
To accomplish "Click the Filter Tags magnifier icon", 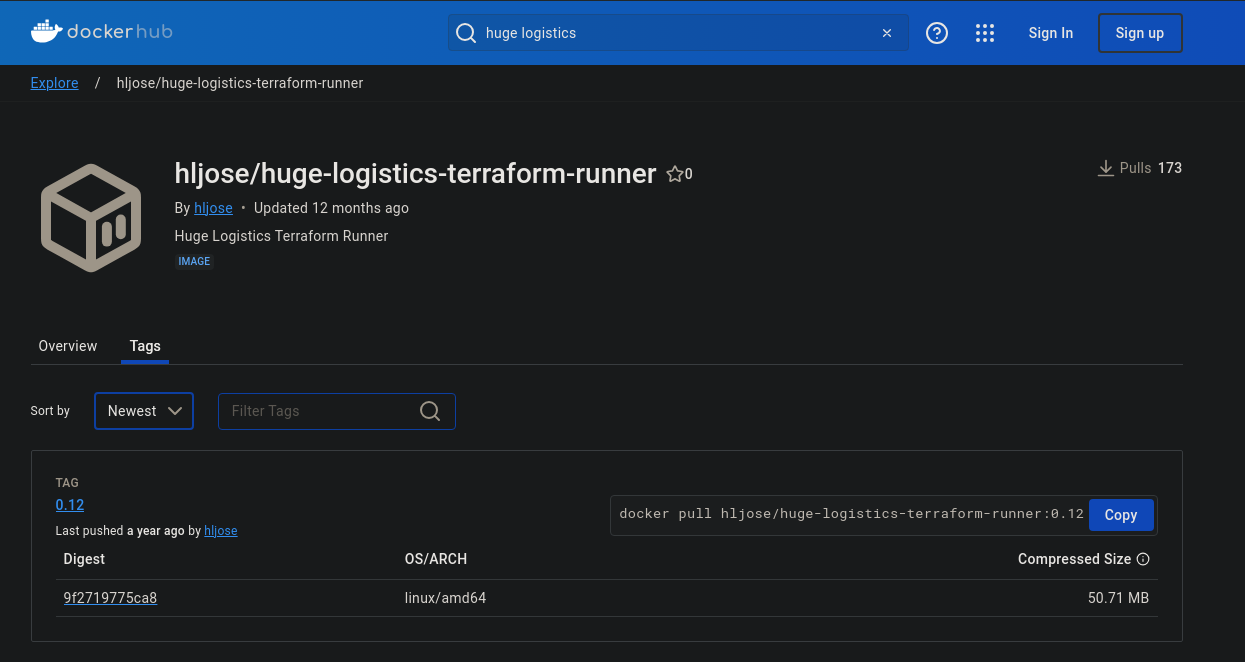I will [x=430, y=411].
